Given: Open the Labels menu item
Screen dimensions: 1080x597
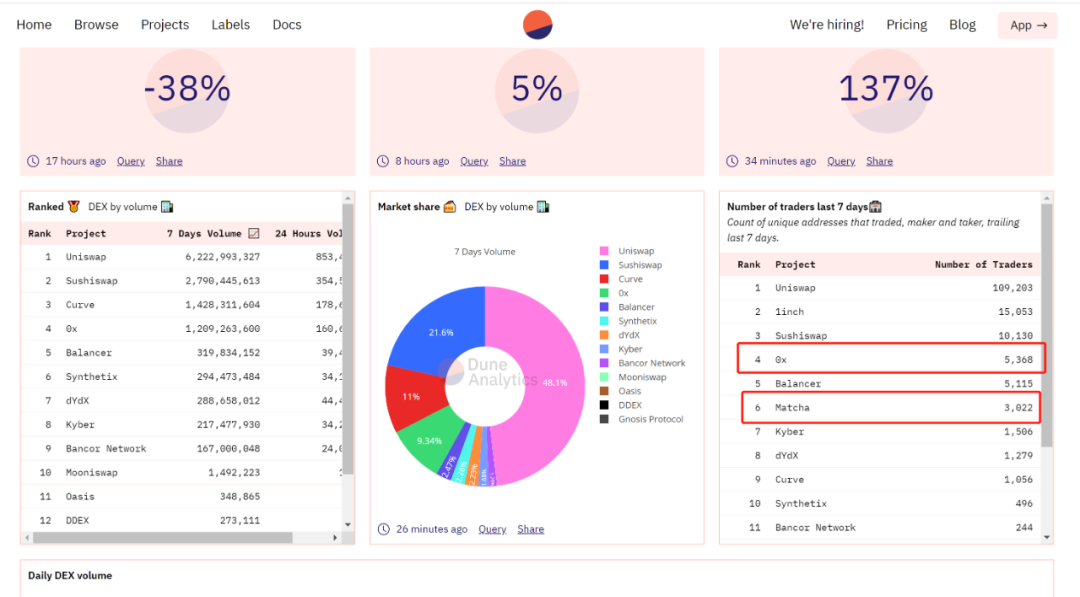Looking at the screenshot, I should click(x=230, y=25).
